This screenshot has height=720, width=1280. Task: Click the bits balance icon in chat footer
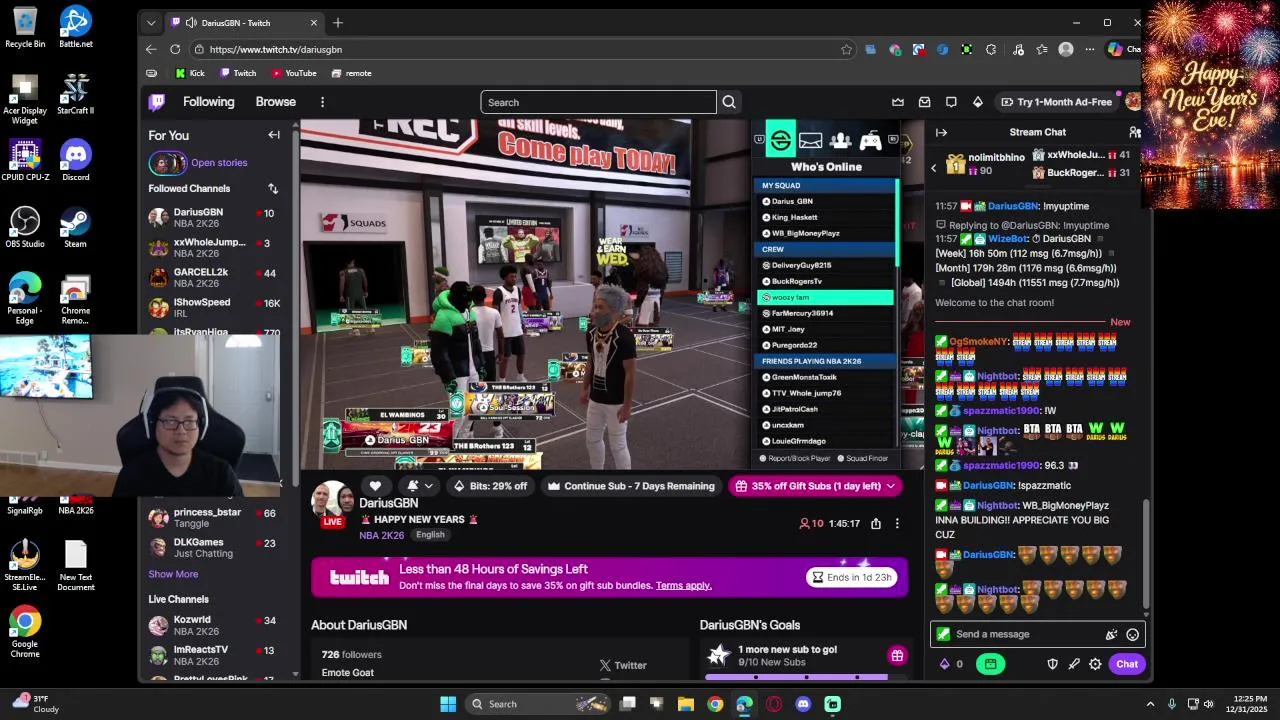[945, 664]
